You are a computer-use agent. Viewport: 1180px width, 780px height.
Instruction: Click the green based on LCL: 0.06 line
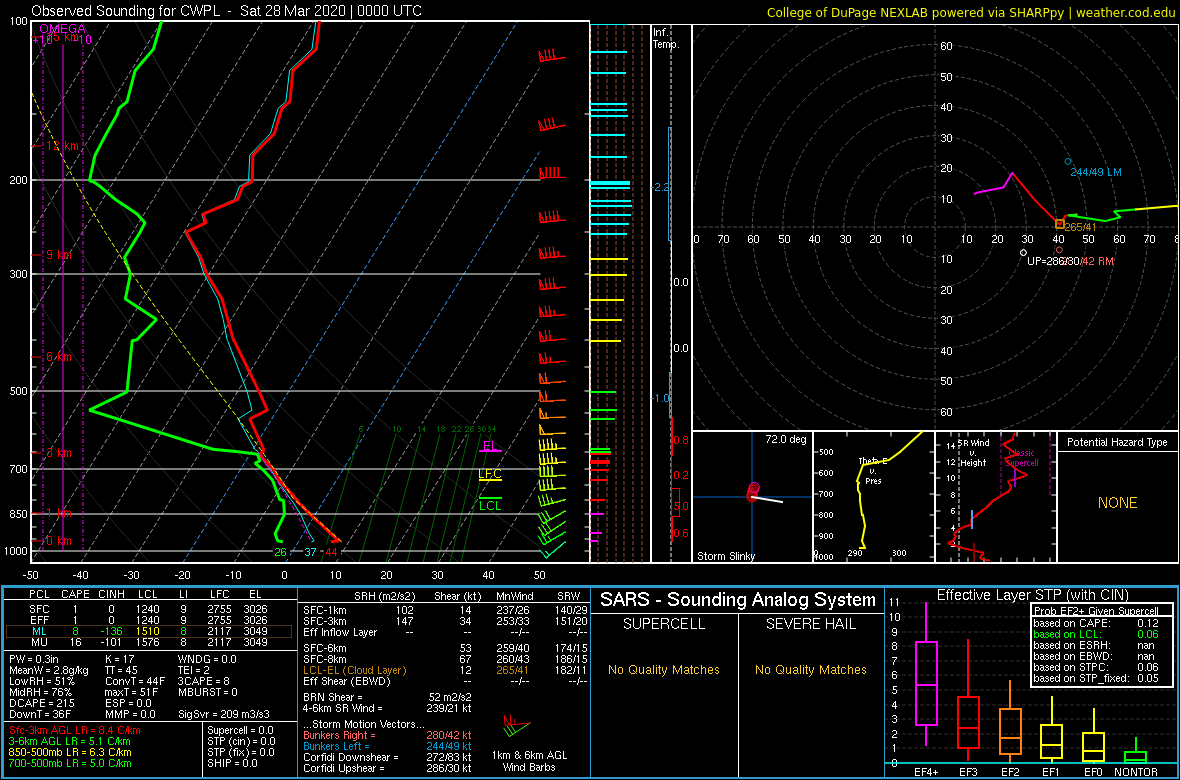pyautogui.click(x=1096, y=634)
